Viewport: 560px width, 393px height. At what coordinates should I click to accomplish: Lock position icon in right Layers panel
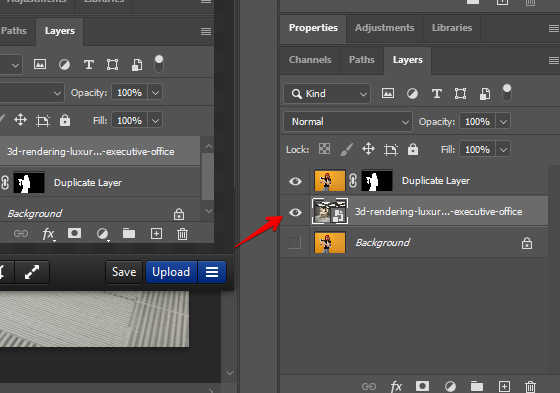pyautogui.click(x=368, y=149)
